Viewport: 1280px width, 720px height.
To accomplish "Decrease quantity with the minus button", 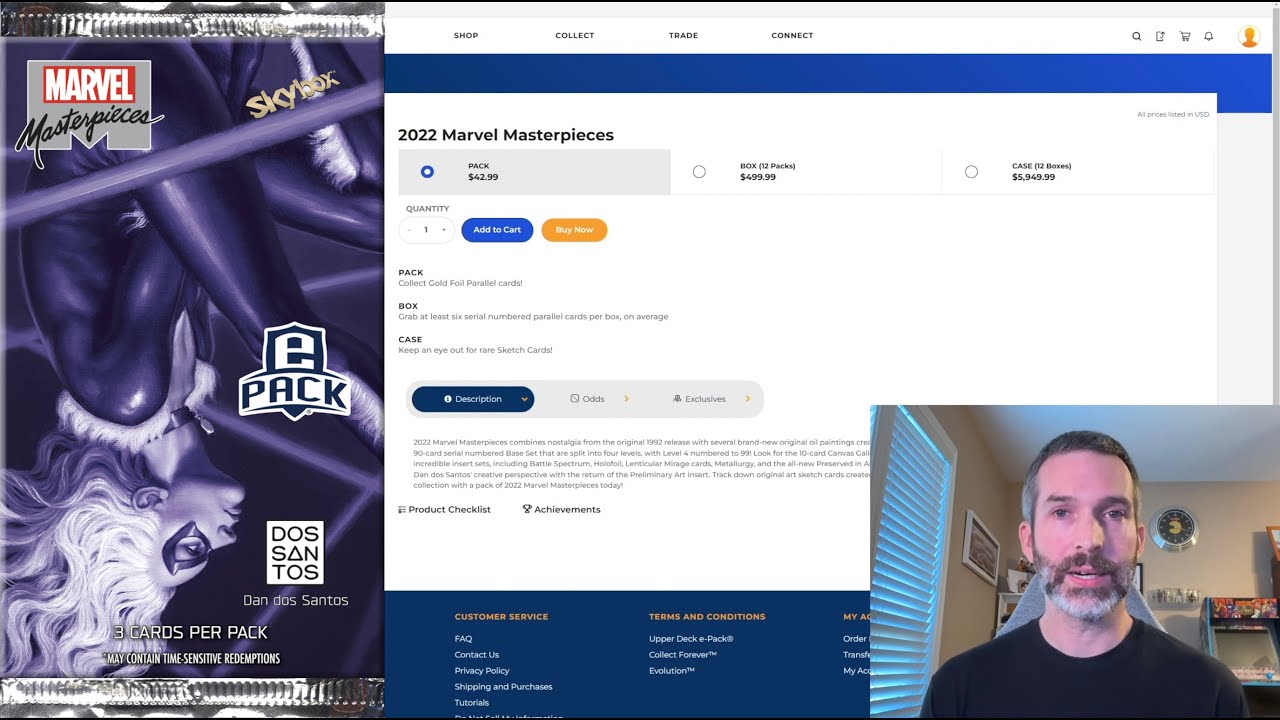I will pos(409,230).
